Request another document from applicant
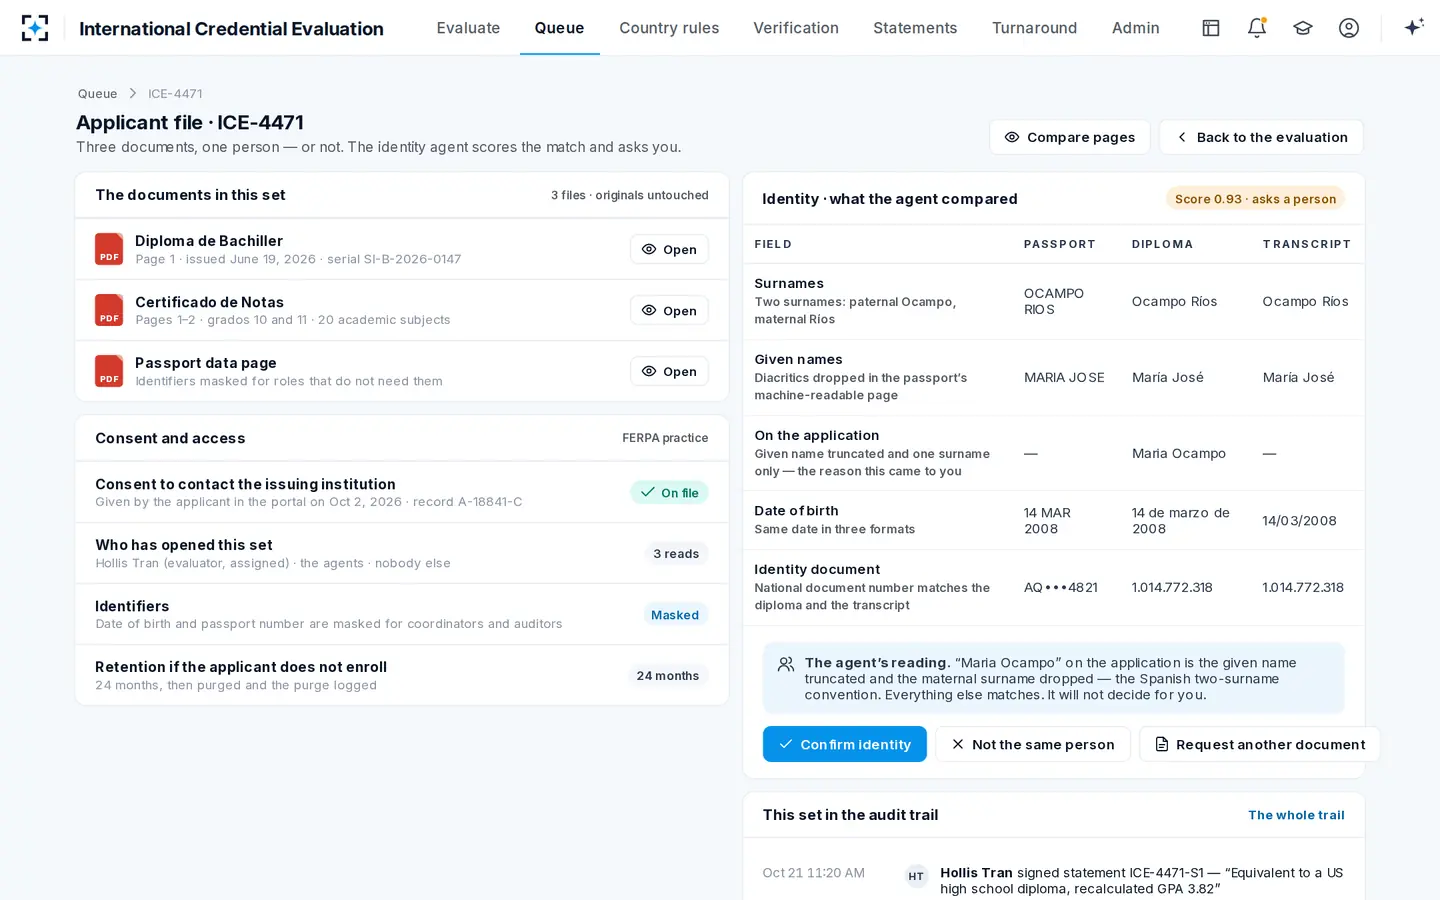This screenshot has width=1440, height=900. [1259, 744]
